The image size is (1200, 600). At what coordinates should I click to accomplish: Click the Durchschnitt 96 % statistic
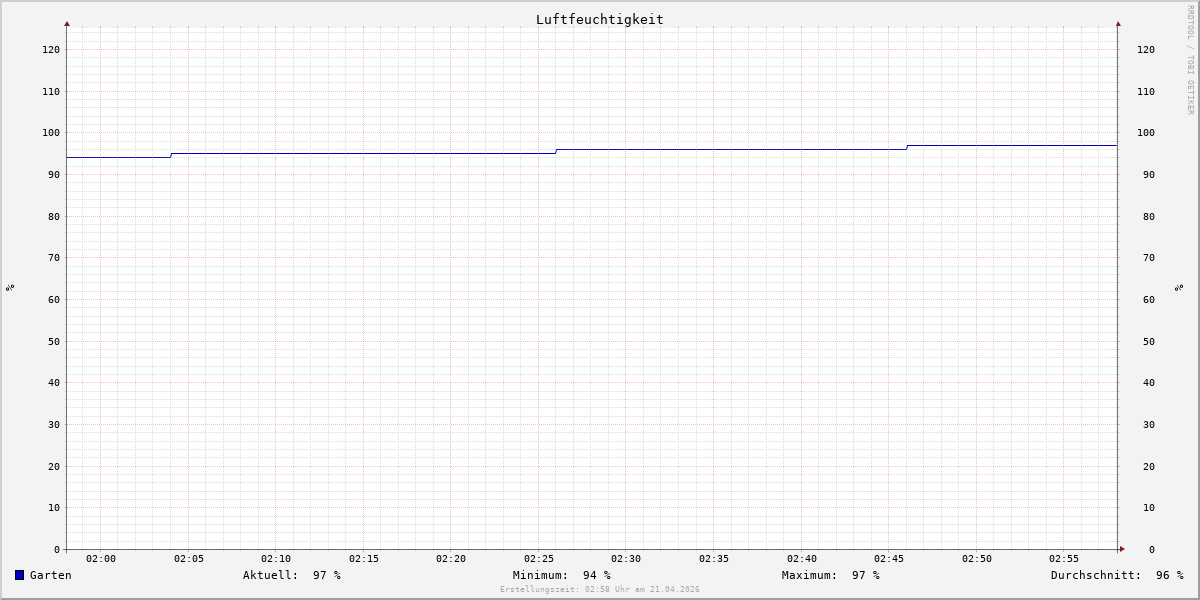point(1116,575)
